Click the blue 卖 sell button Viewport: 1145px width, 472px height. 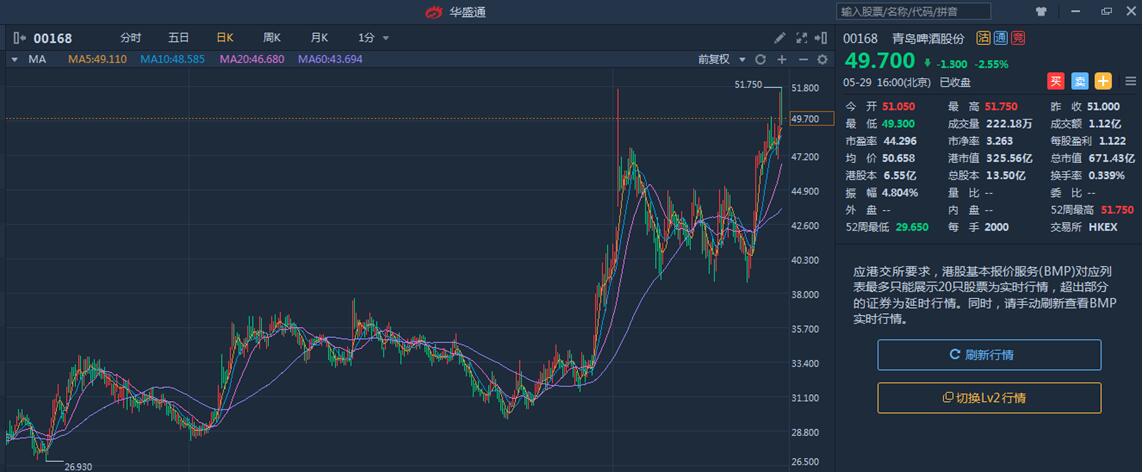pos(1079,81)
